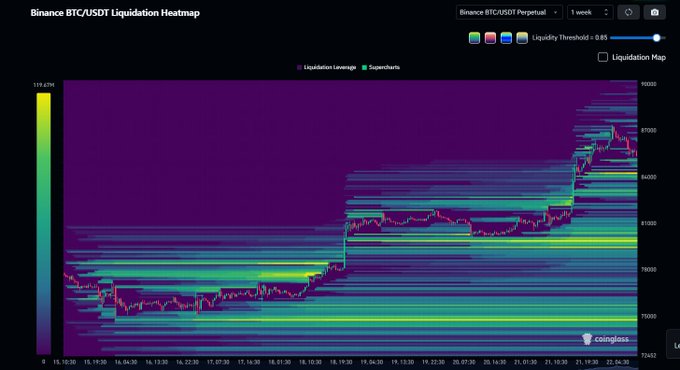Click the Liquidity Threshold = 0.85 label

point(569,38)
